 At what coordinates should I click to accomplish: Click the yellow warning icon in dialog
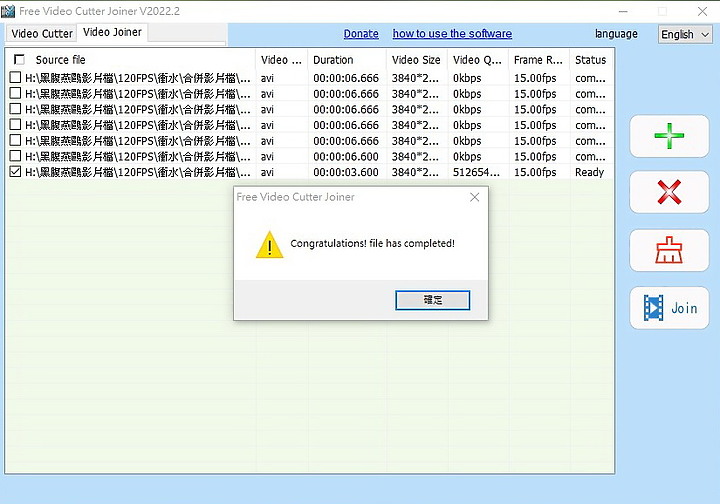pos(270,245)
